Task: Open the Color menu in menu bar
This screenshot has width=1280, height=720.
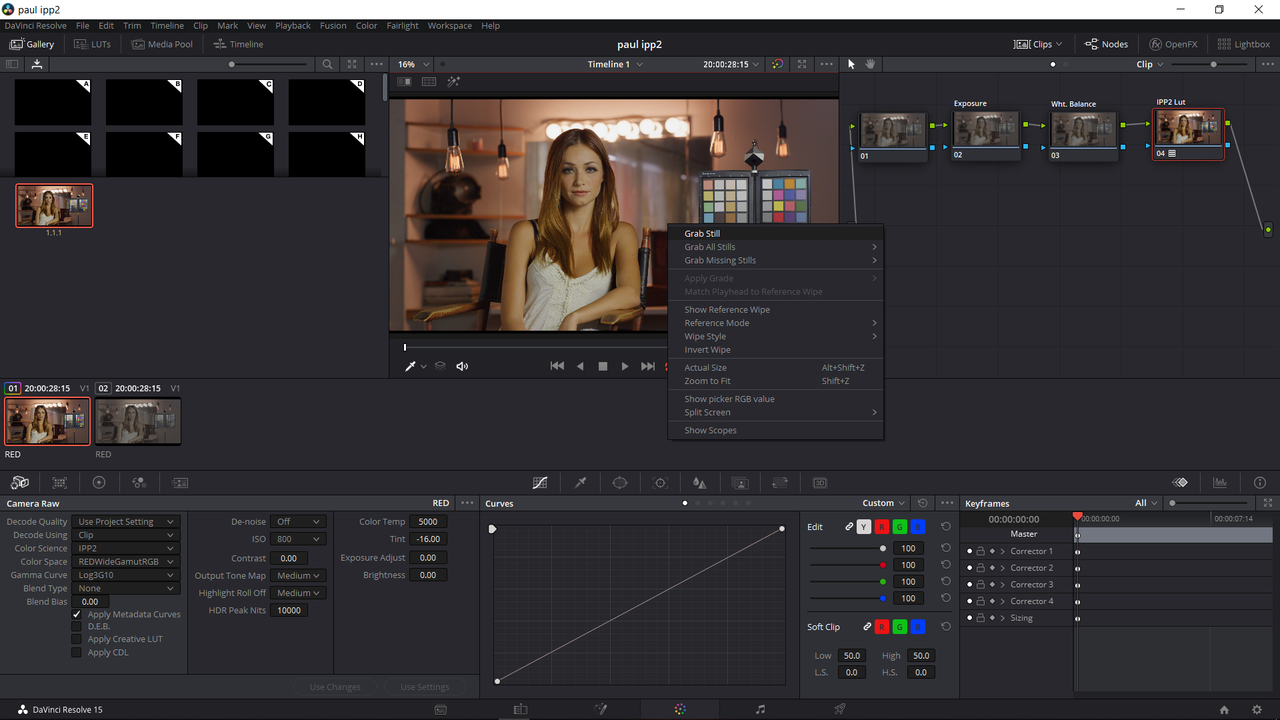Action: coord(367,26)
